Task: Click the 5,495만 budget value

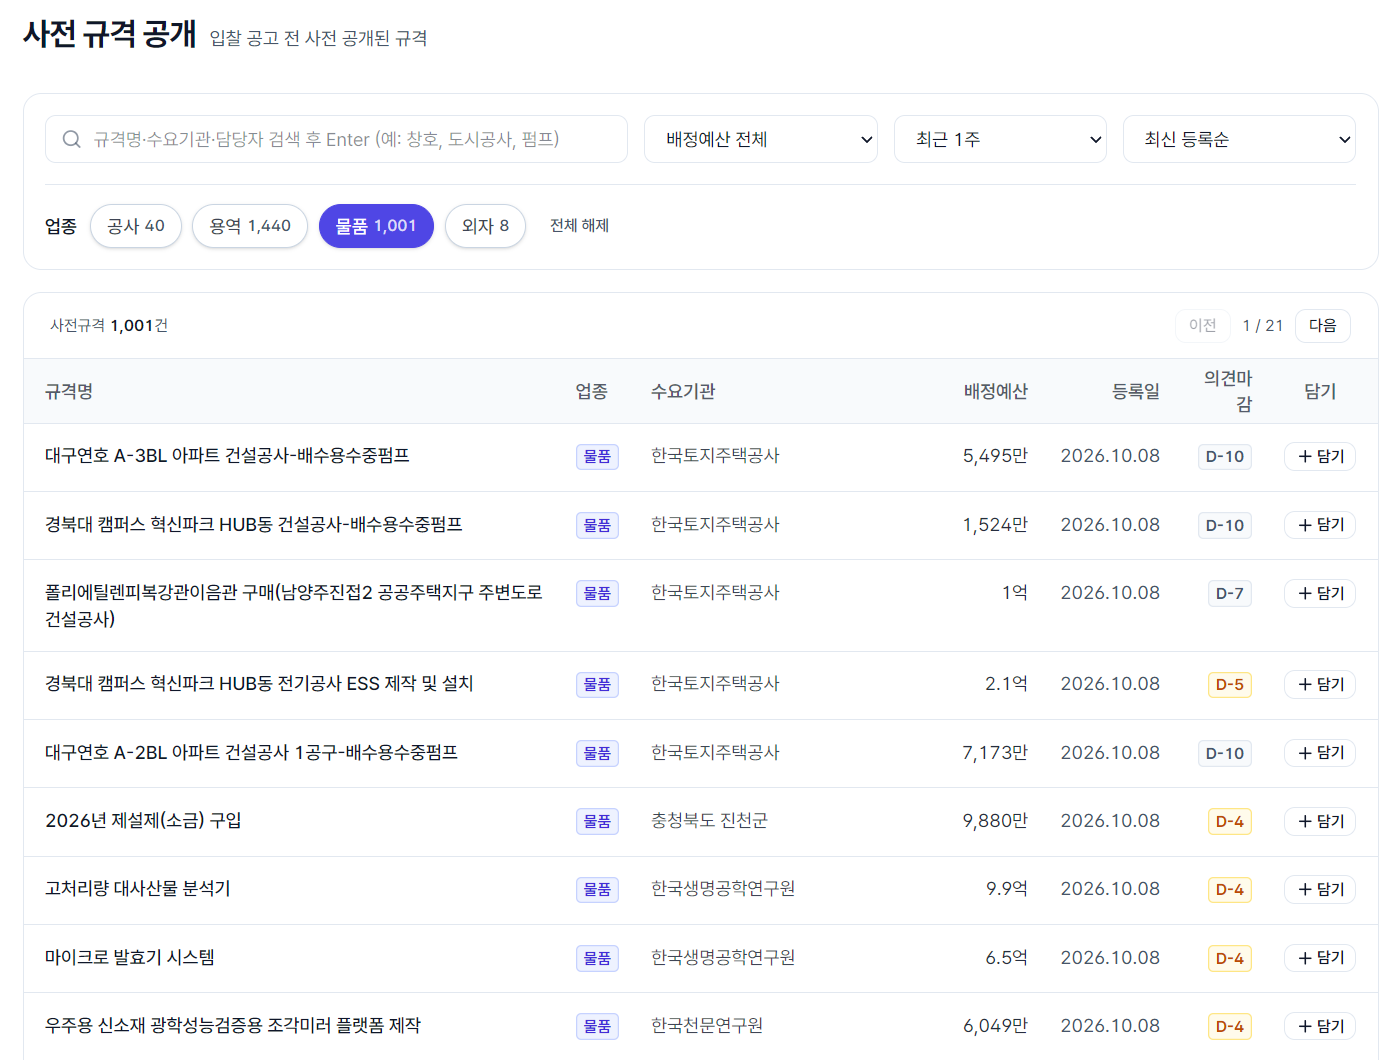Action: [995, 456]
